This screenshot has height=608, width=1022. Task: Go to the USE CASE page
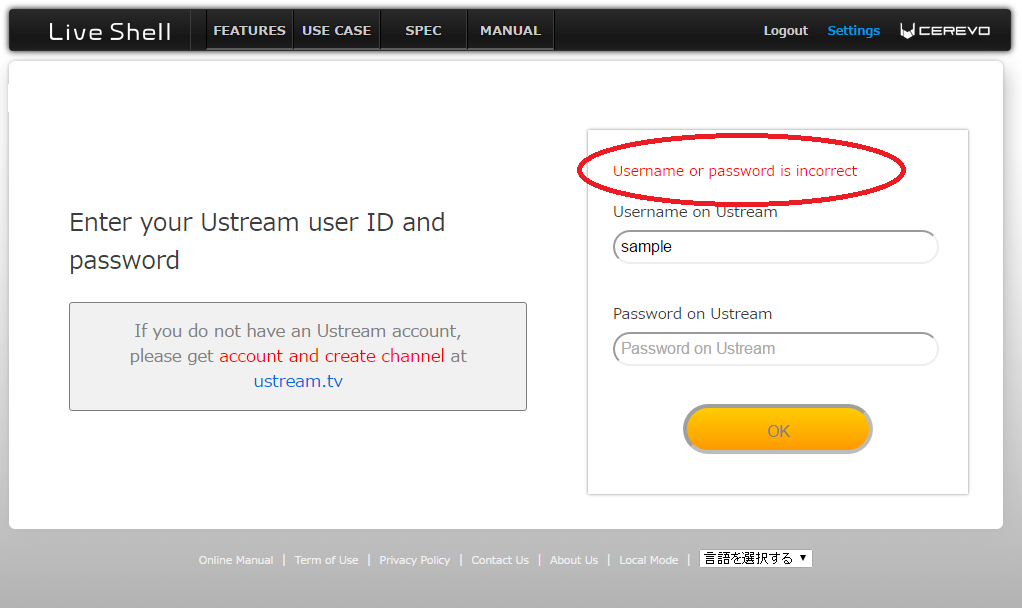pyautogui.click(x=336, y=31)
